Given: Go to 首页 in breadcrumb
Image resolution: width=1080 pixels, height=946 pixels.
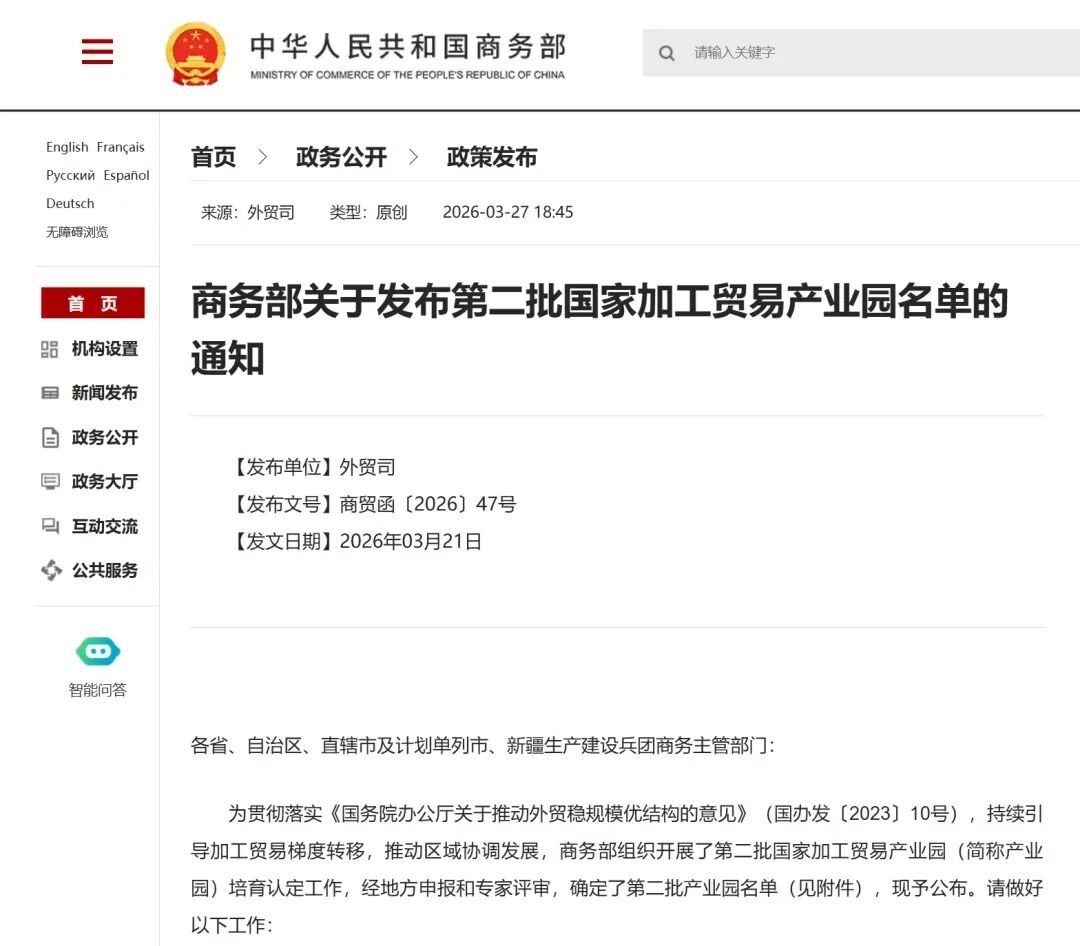Looking at the screenshot, I should click(x=213, y=157).
